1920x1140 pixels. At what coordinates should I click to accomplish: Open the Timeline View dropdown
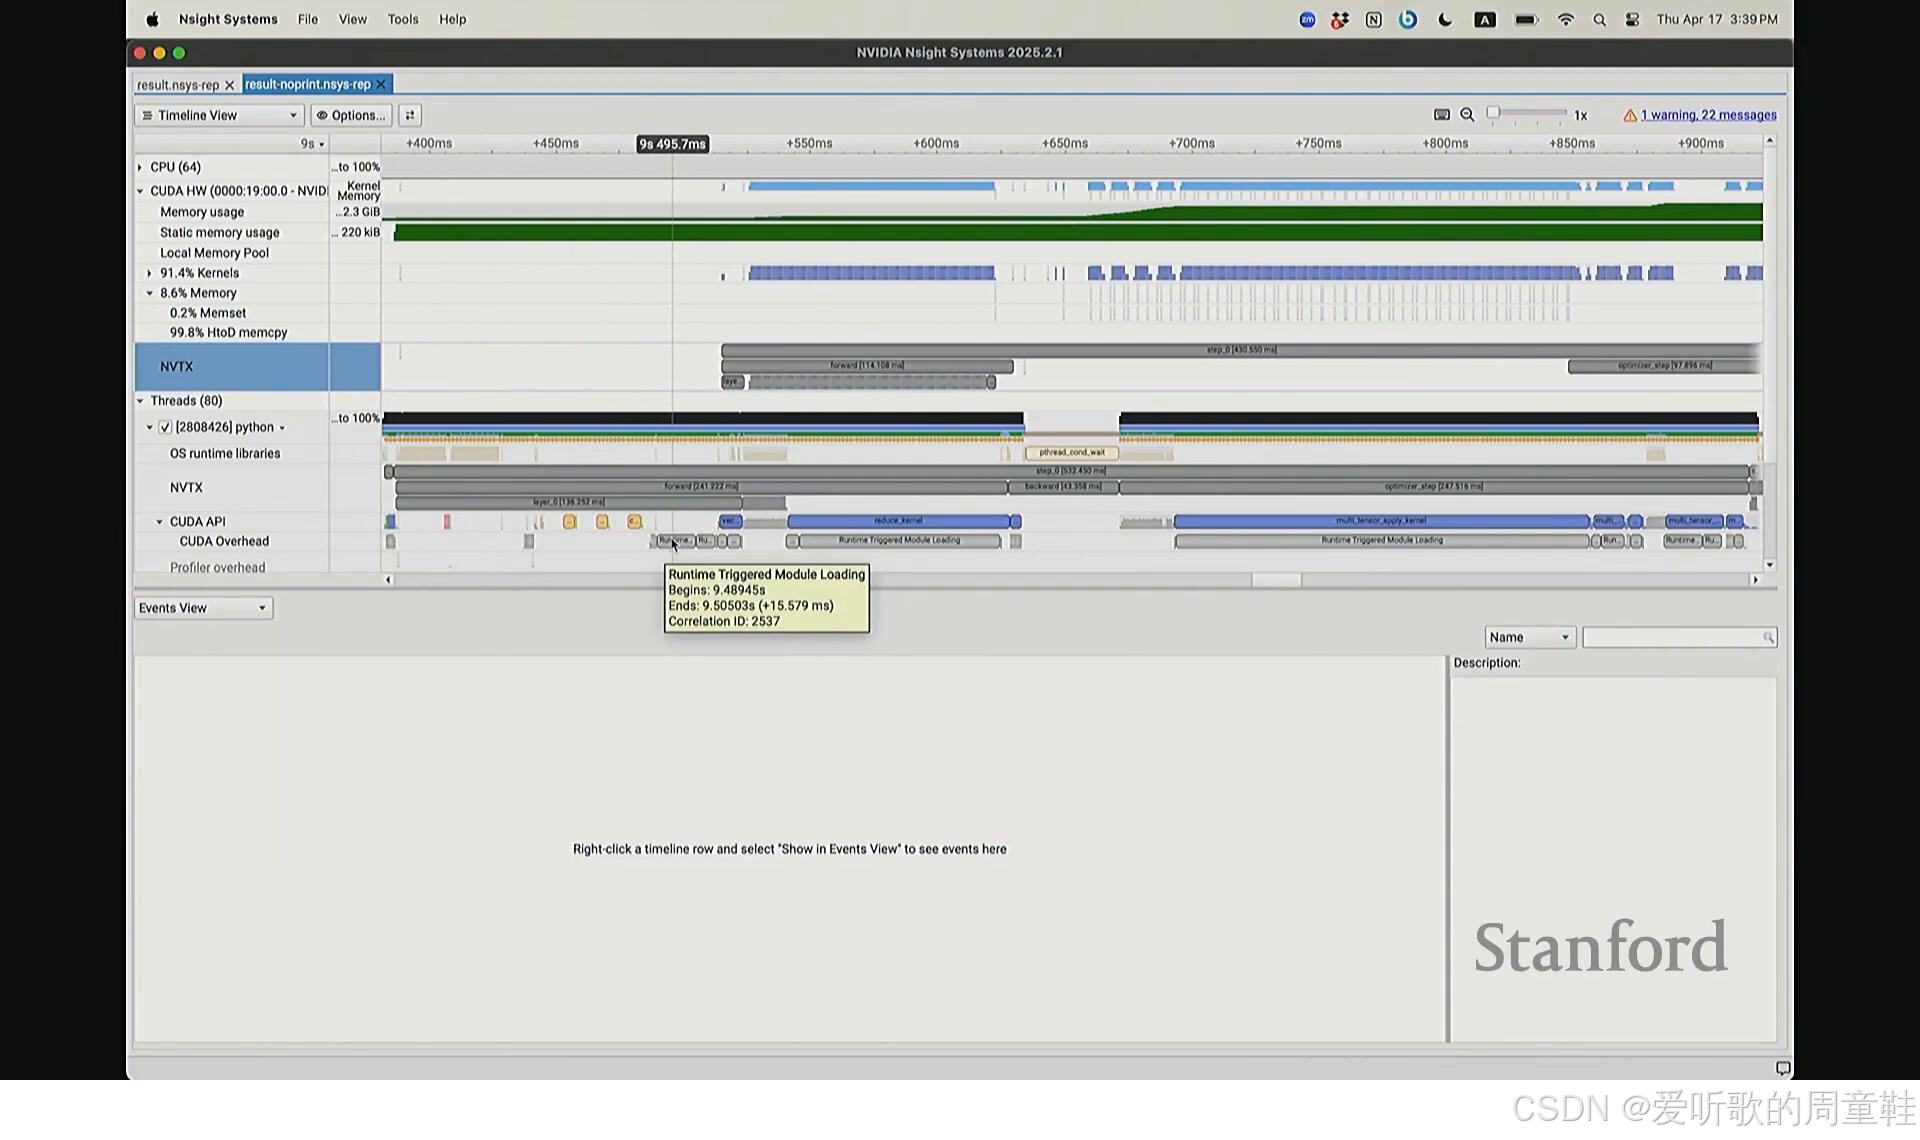coord(219,115)
